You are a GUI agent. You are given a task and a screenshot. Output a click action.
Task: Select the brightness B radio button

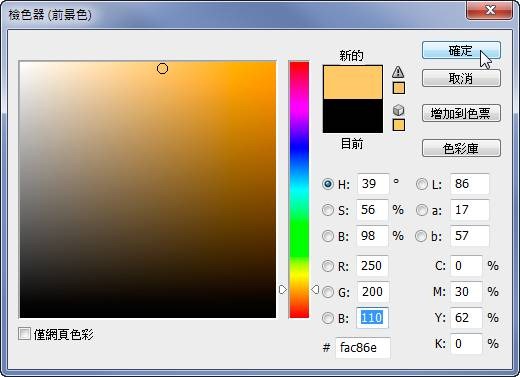pyautogui.click(x=328, y=236)
